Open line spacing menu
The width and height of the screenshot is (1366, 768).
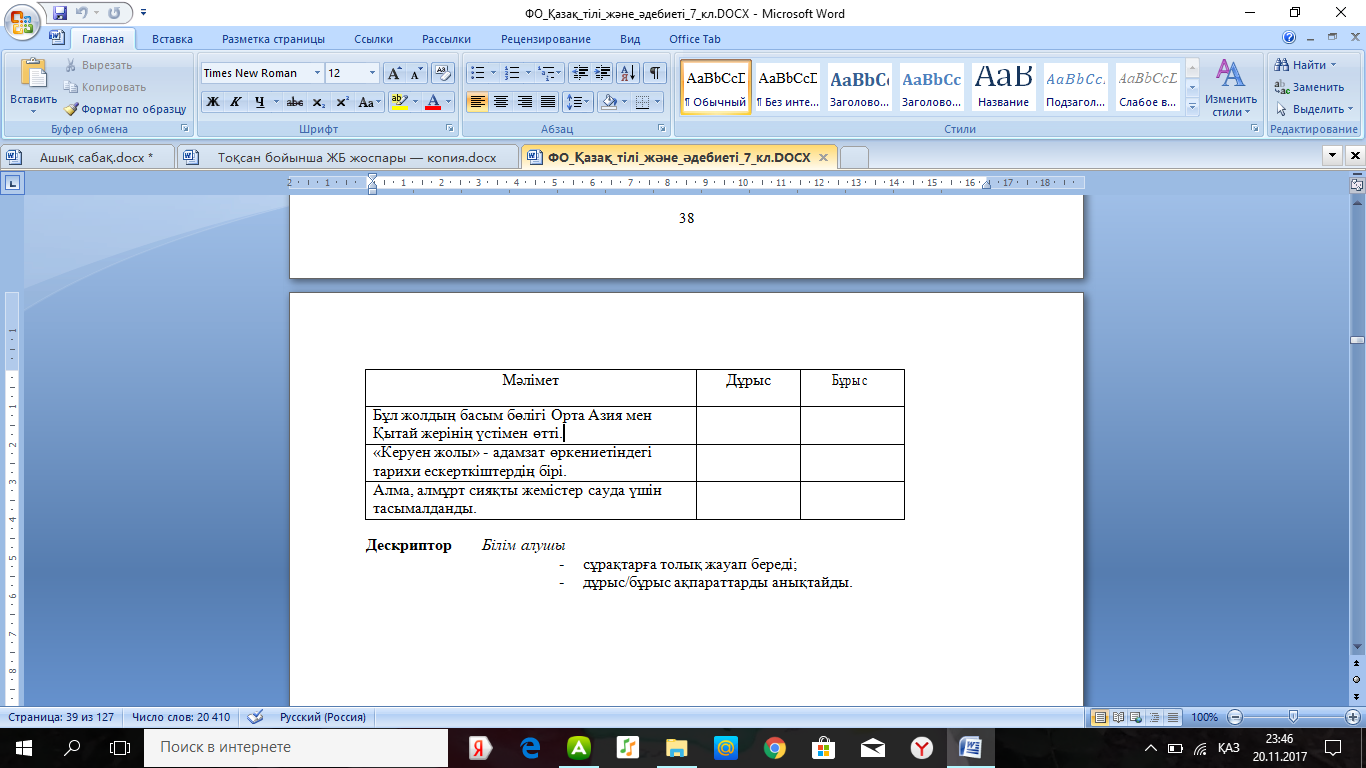click(x=578, y=102)
